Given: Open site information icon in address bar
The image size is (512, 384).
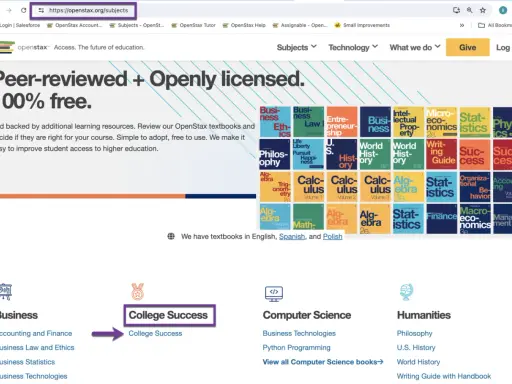Looking at the screenshot, I should pos(41,10).
